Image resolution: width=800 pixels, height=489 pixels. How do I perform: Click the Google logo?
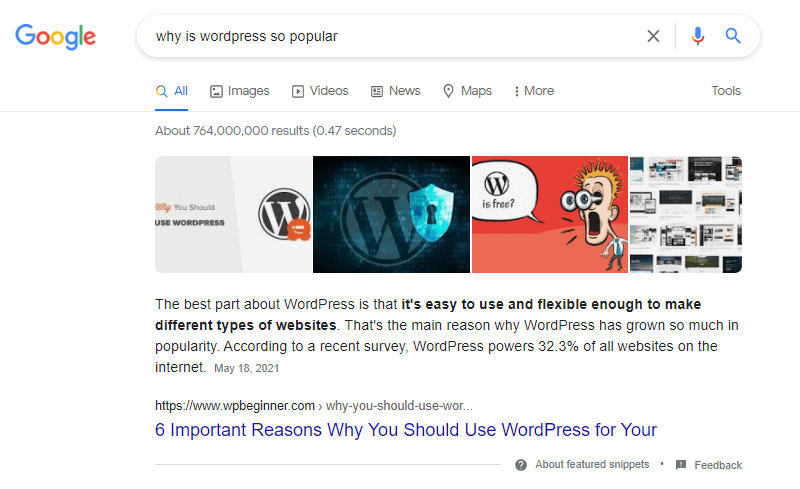point(55,37)
